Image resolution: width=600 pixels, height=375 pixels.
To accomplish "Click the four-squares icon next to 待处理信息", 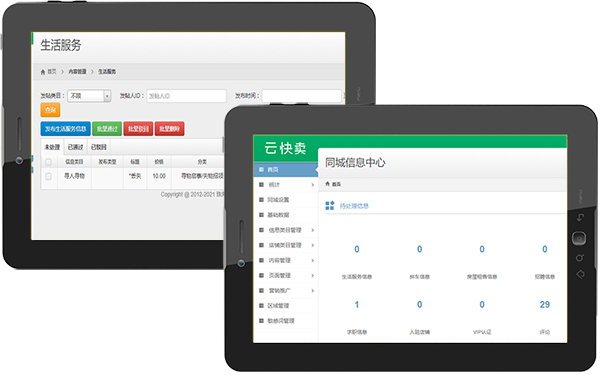I will click(x=329, y=205).
